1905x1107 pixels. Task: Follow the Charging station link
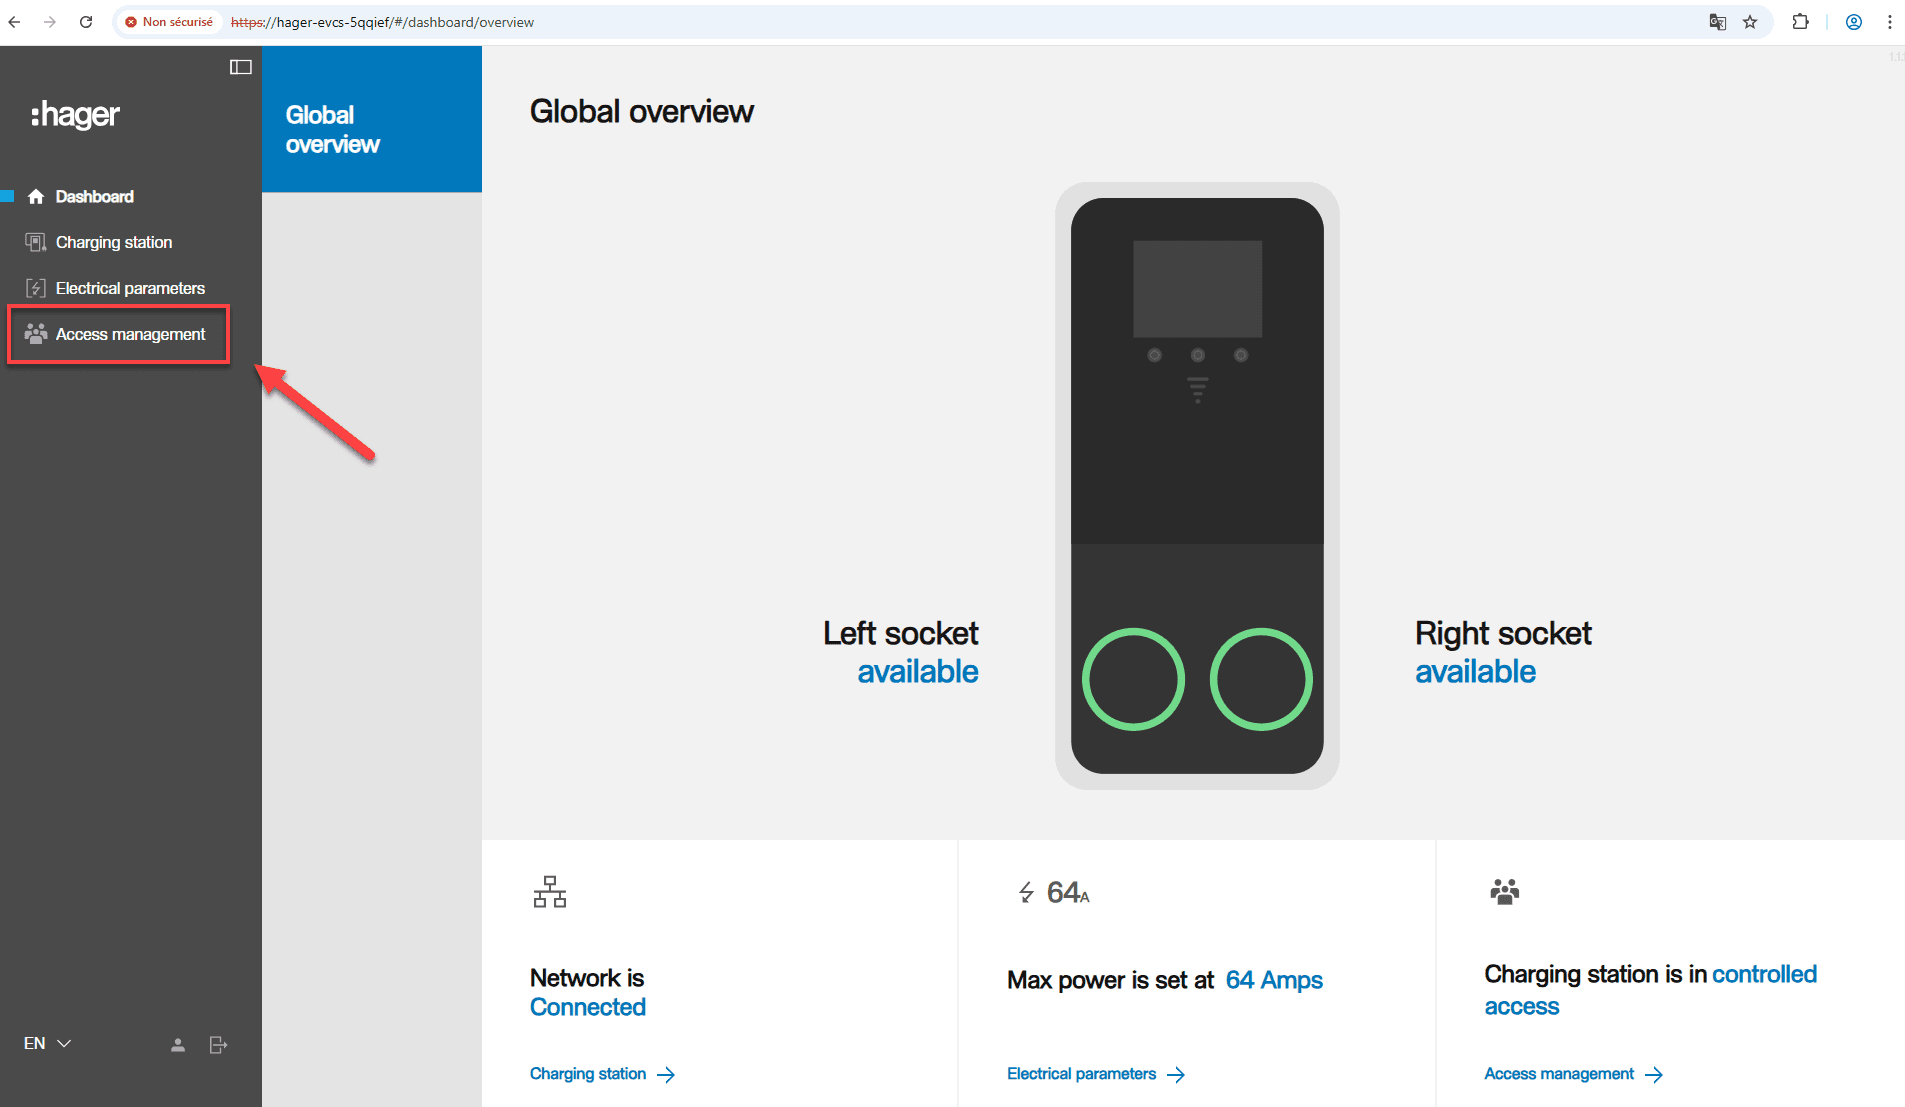click(602, 1074)
